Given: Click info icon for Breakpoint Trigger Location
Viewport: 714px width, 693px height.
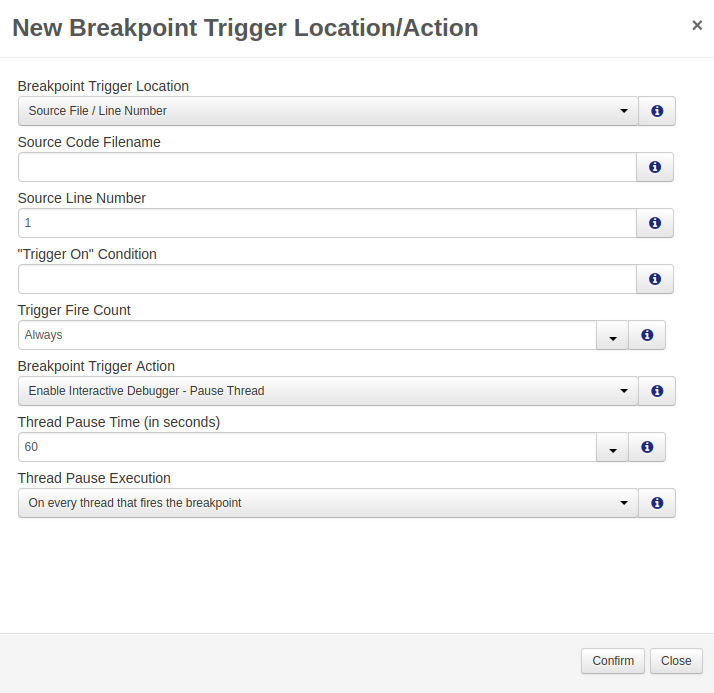Looking at the screenshot, I should pyautogui.click(x=657, y=111).
